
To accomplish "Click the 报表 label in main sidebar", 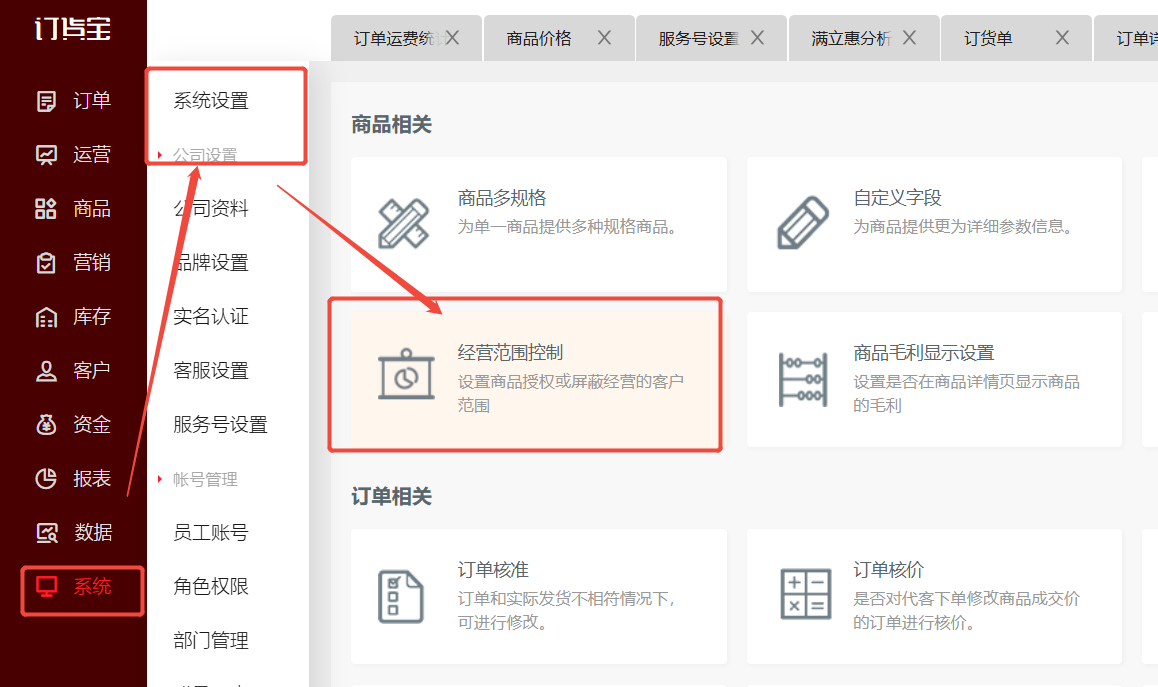I will pos(92,479).
